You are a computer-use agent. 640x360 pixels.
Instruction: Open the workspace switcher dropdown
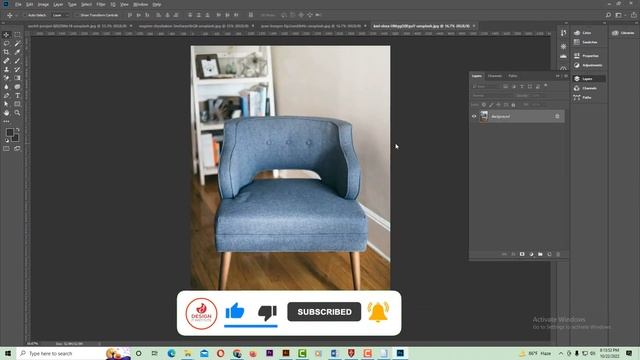pyautogui.click(x=619, y=15)
